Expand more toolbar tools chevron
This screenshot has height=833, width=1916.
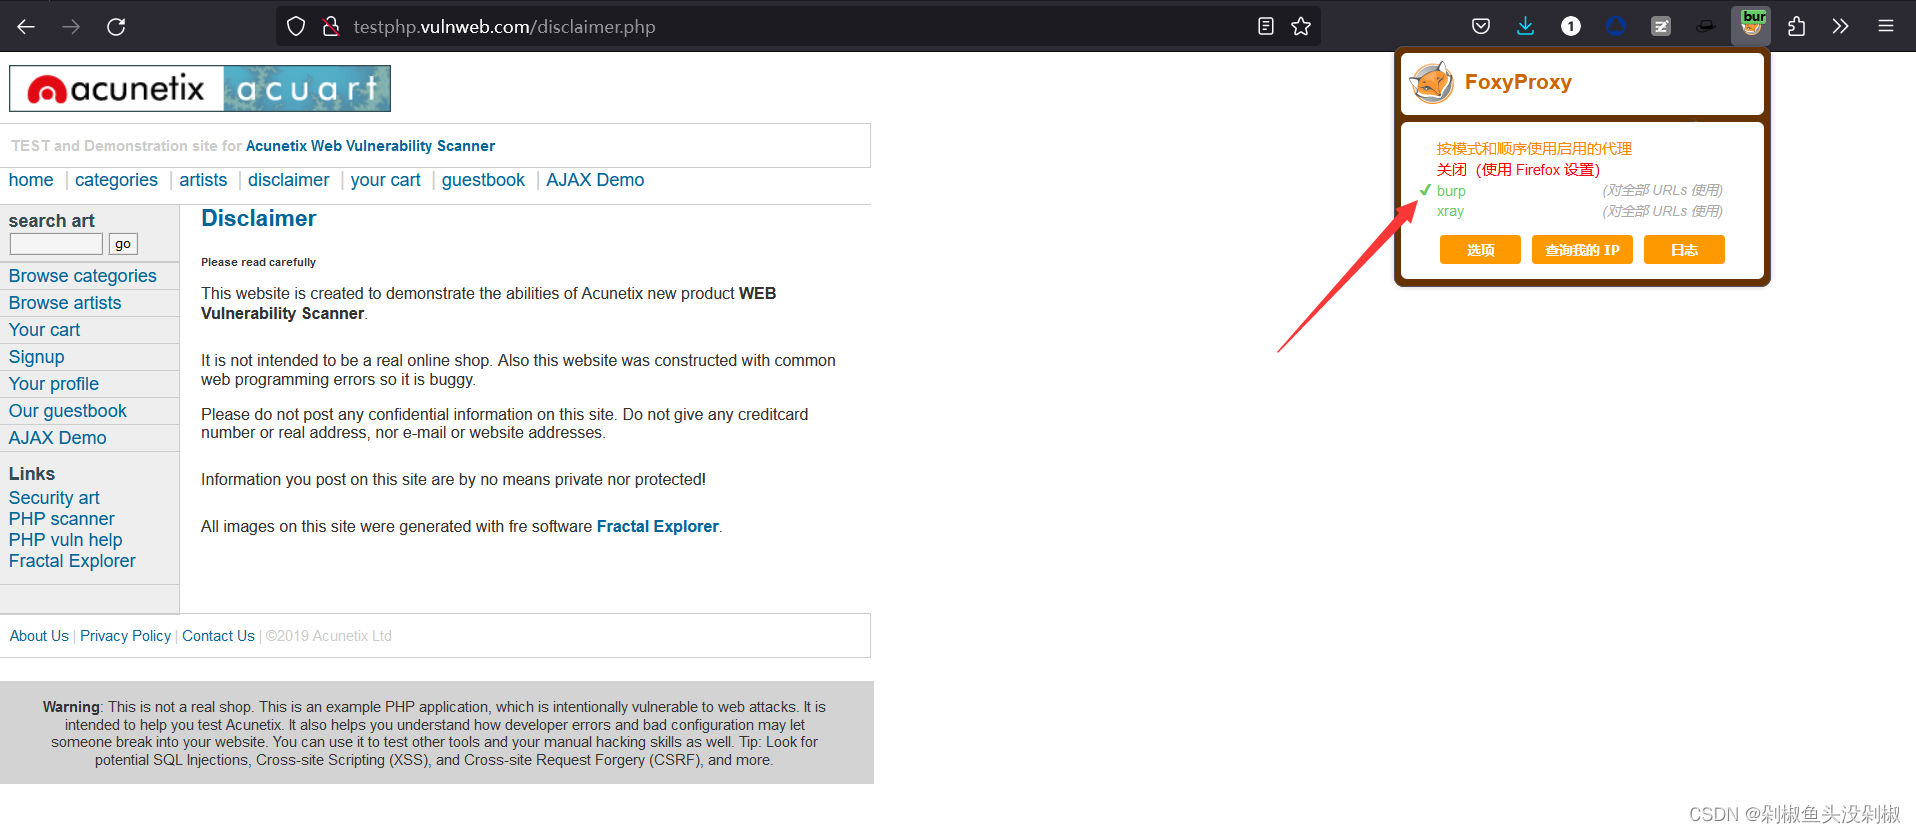(x=1840, y=27)
